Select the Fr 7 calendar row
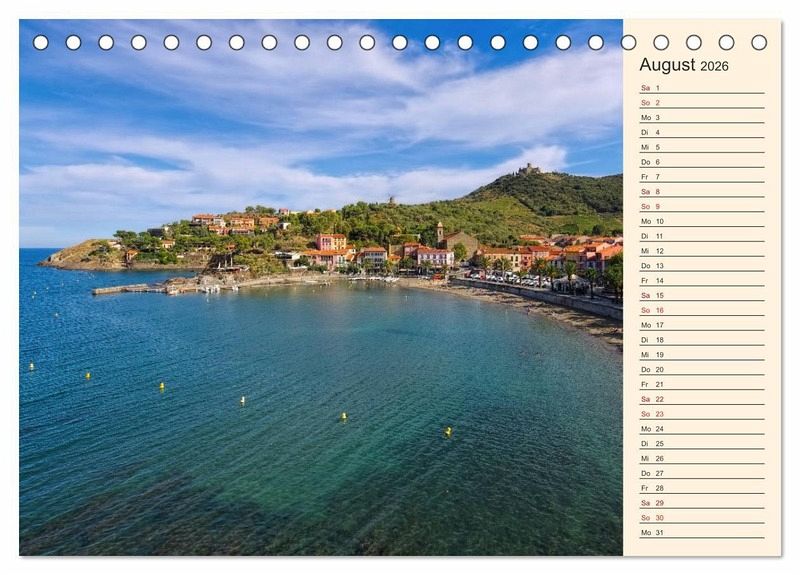 (x=702, y=177)
